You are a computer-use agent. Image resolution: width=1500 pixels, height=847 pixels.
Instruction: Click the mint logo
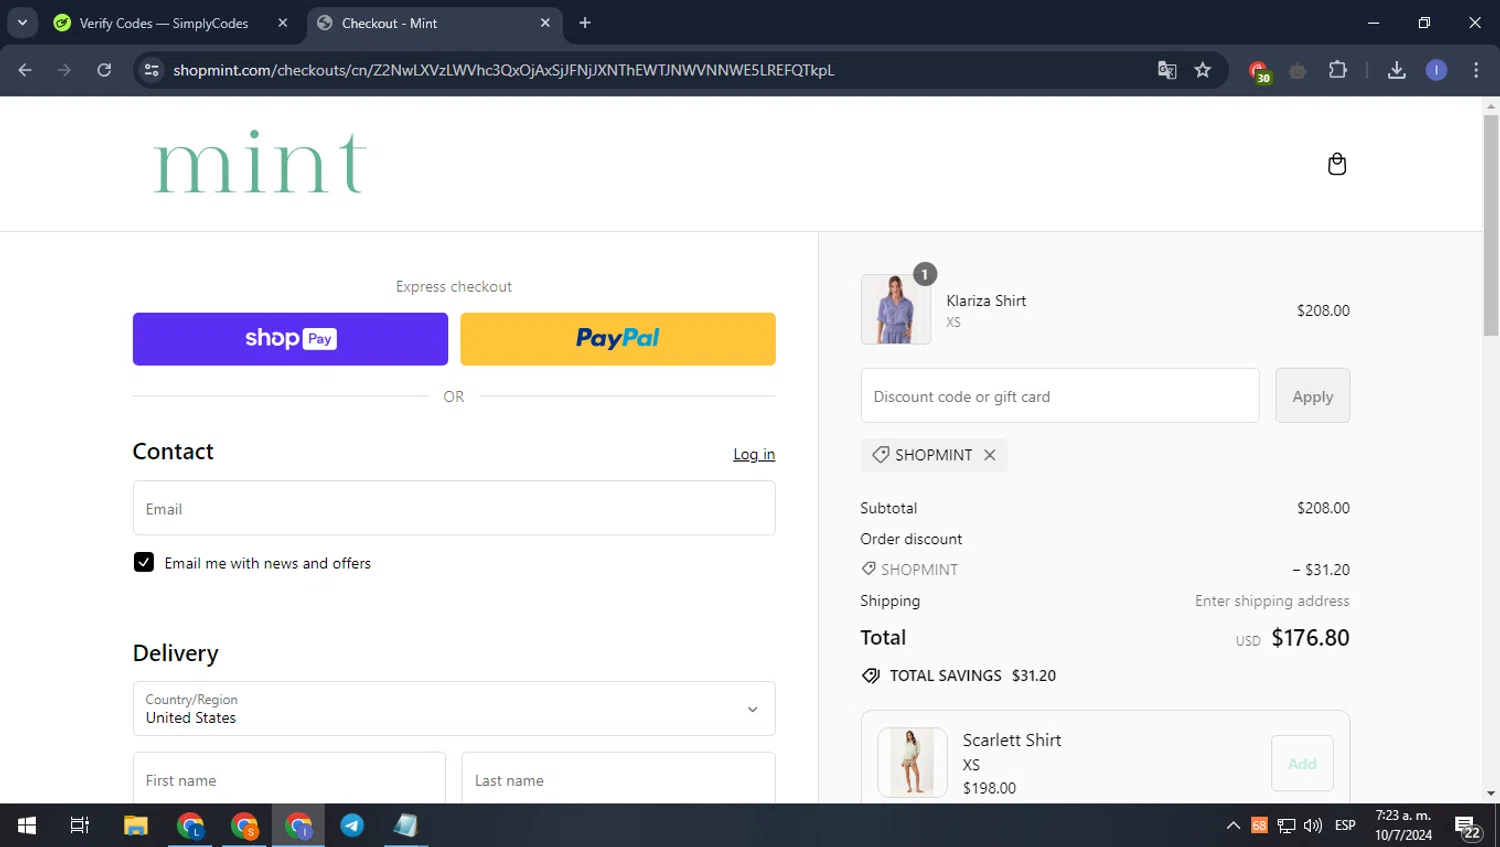tap(259, 162)
